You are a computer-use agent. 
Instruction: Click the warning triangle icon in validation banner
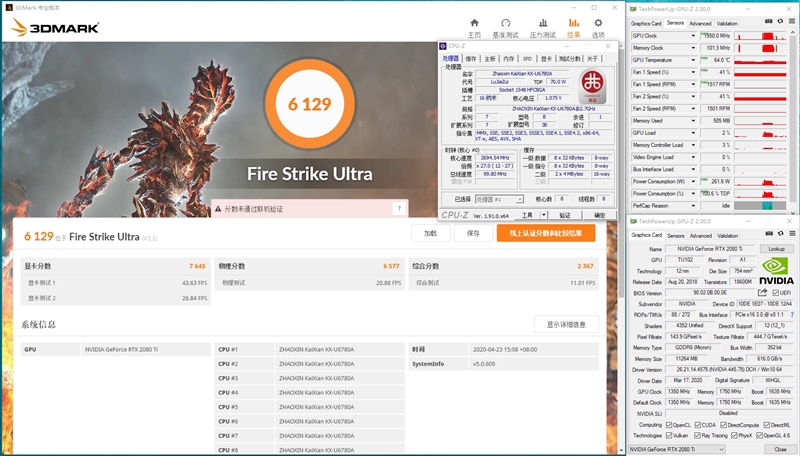pos(218,209)
